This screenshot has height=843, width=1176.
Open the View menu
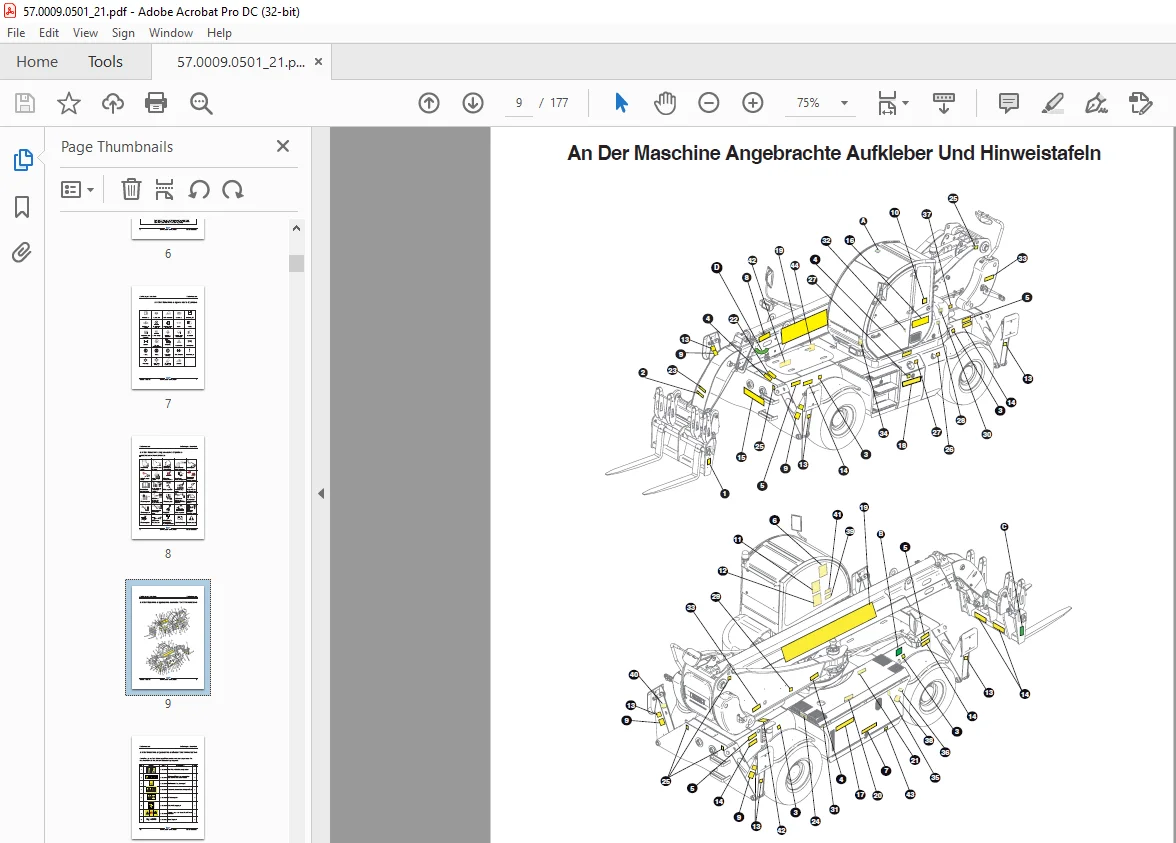86,33
